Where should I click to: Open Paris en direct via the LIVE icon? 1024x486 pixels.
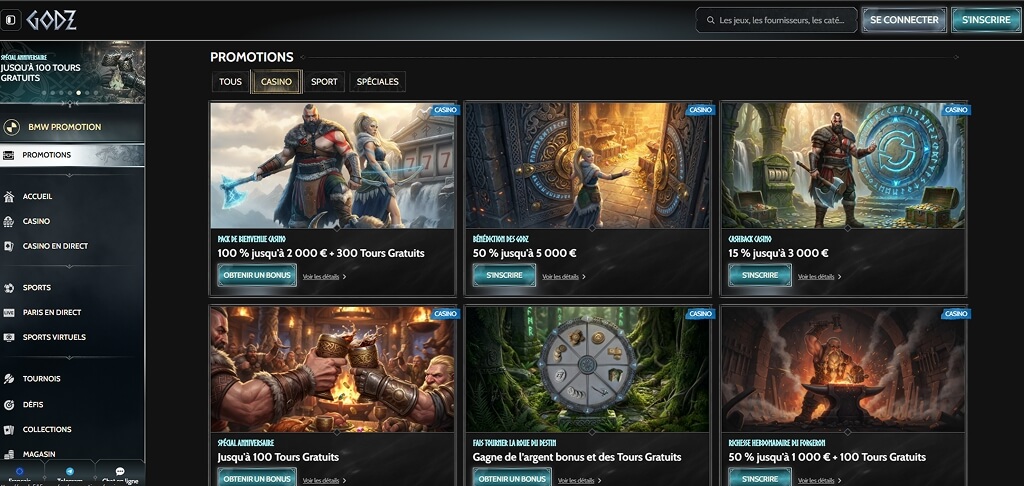(x=8, y=312)
